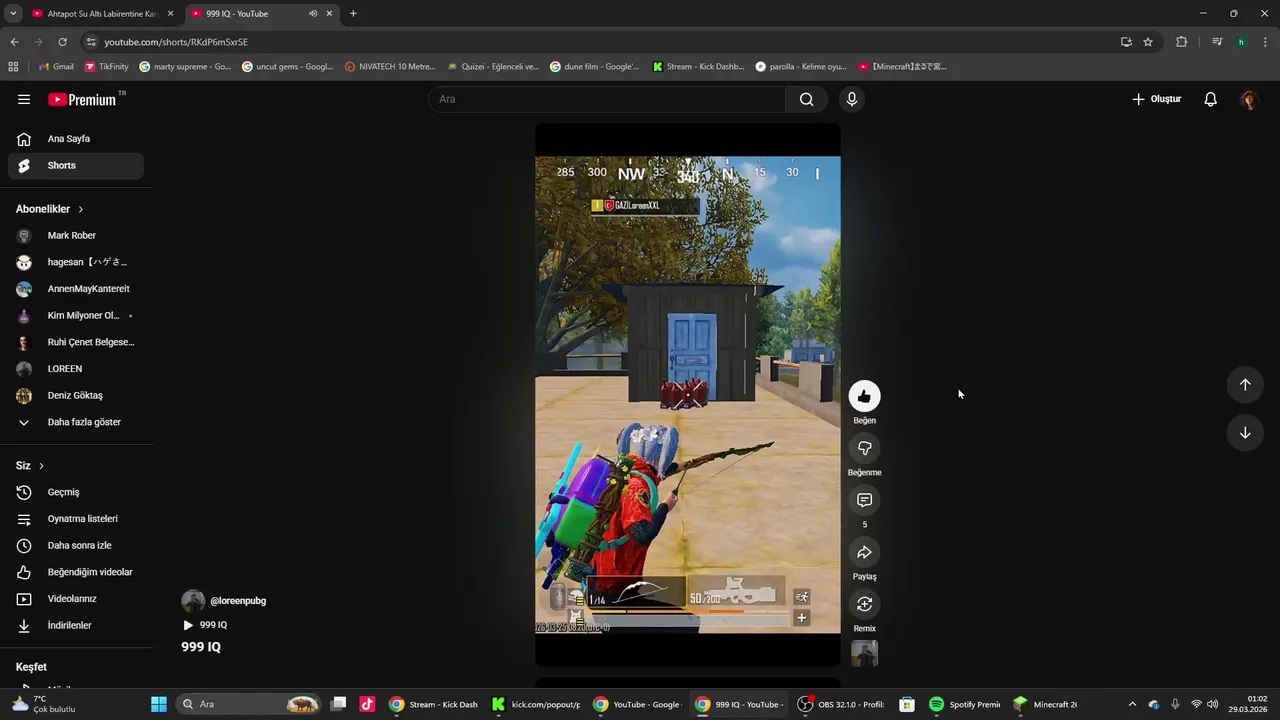Mute the 999 IQ tab speaker icon

[313, 14]
